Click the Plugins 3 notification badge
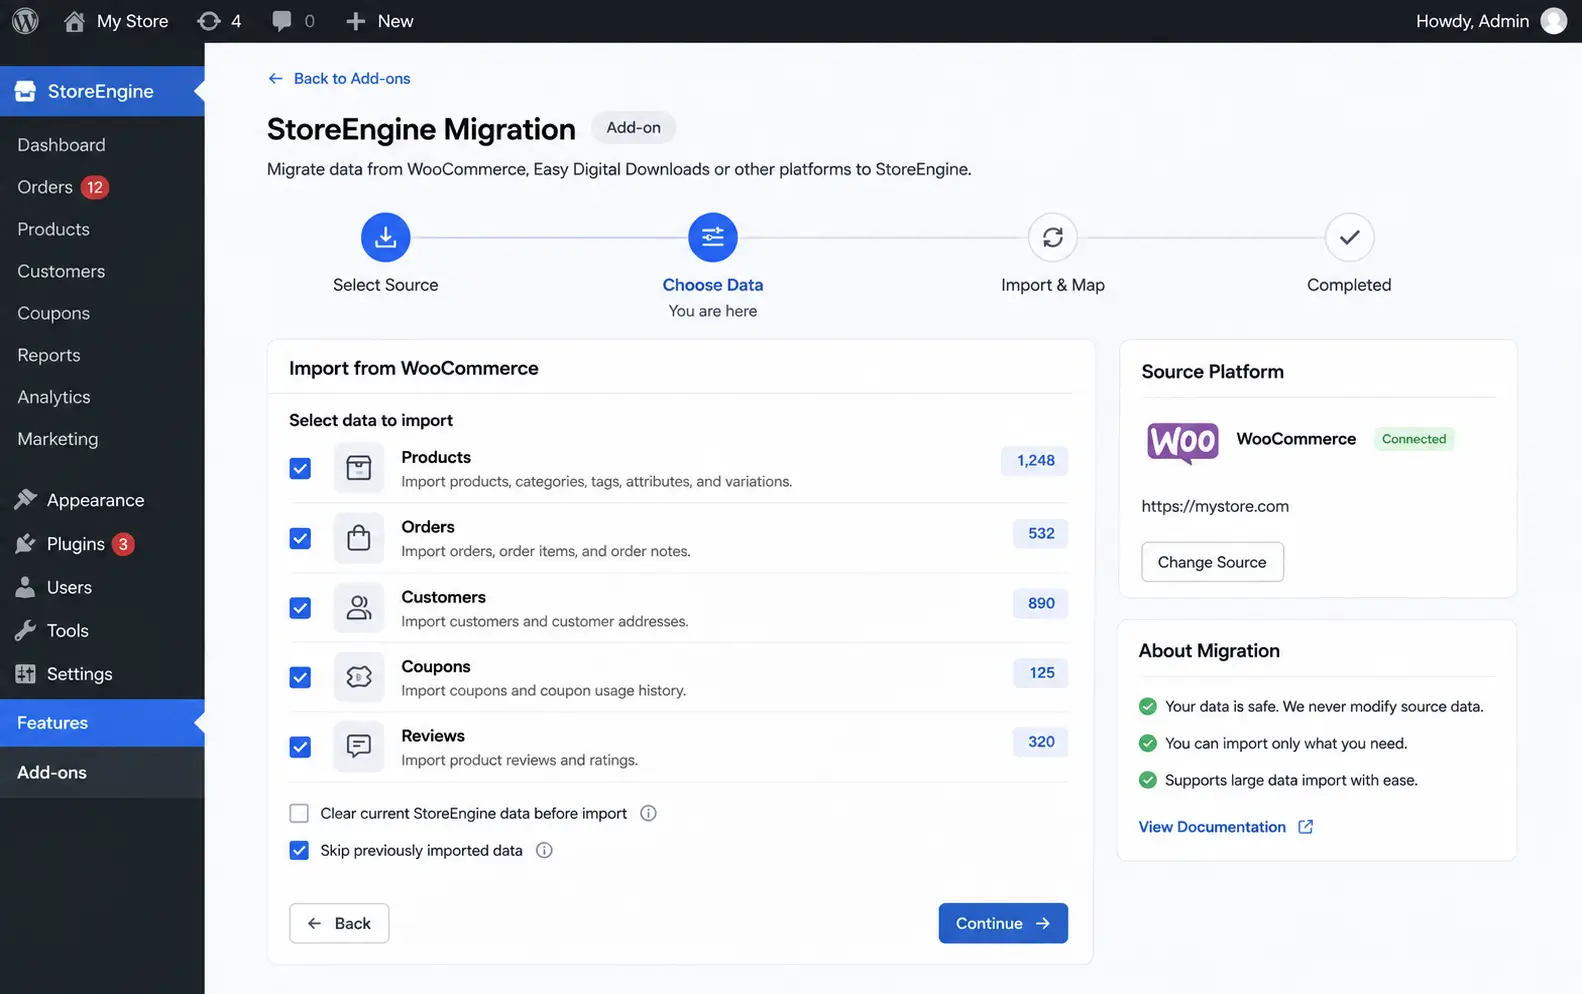Screen dimensions: 1582x994 click(x=123, y=544)
